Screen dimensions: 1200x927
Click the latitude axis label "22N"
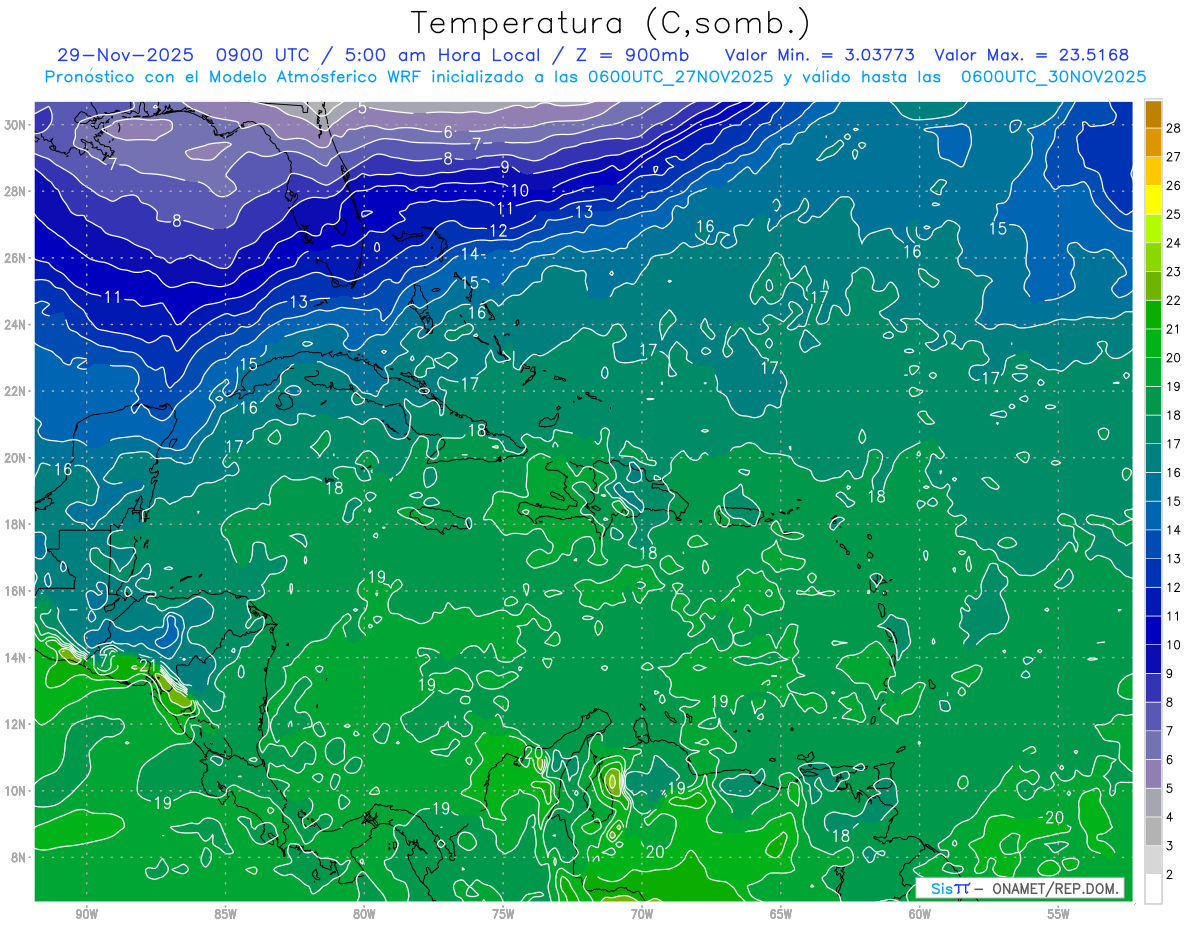[x=15, y=391]
